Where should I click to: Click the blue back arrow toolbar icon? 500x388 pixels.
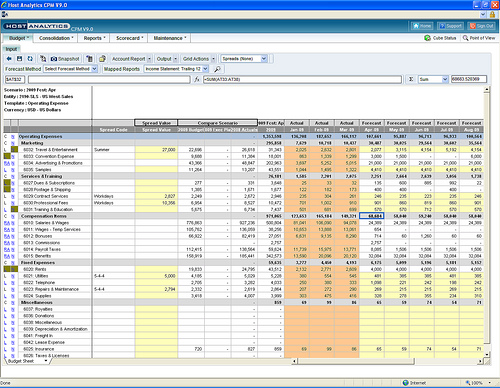9,59
